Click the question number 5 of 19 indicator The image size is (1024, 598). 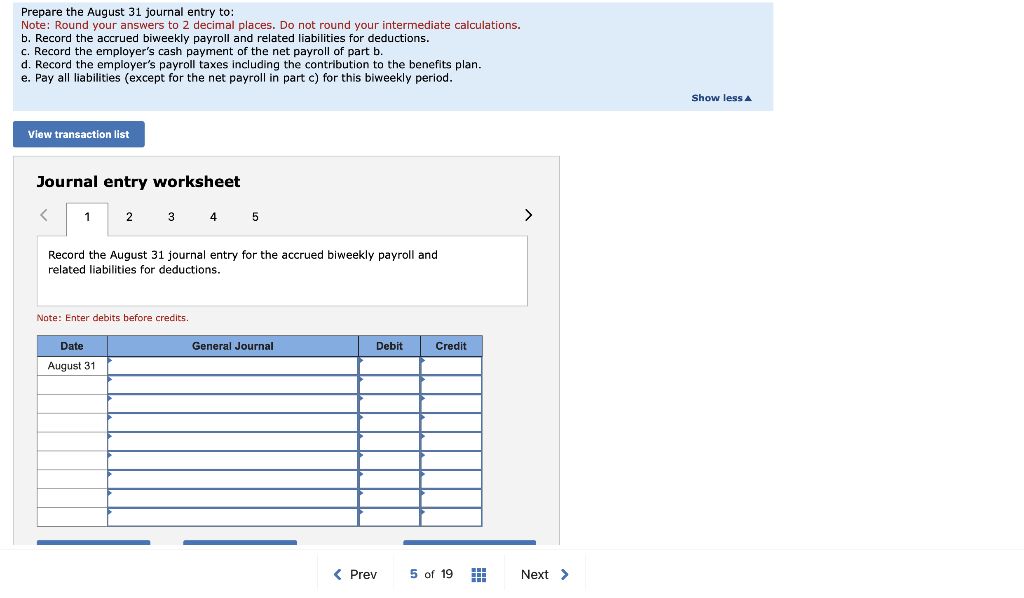(431, 574)
